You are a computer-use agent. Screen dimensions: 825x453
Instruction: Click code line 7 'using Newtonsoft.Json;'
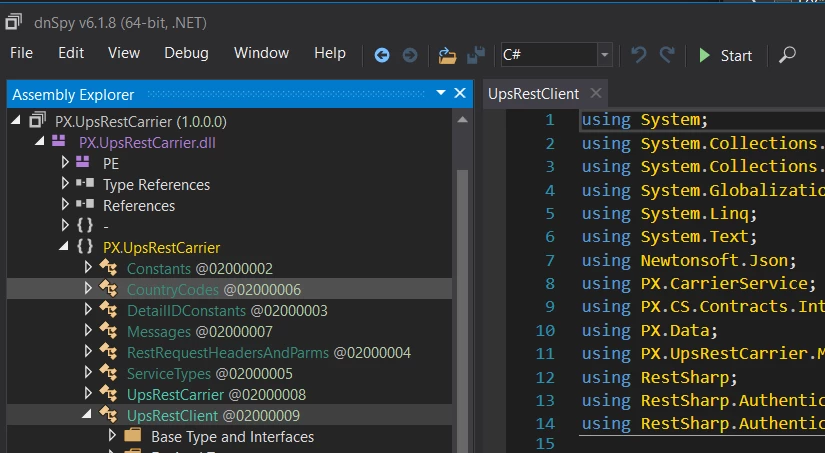(689, 260)
